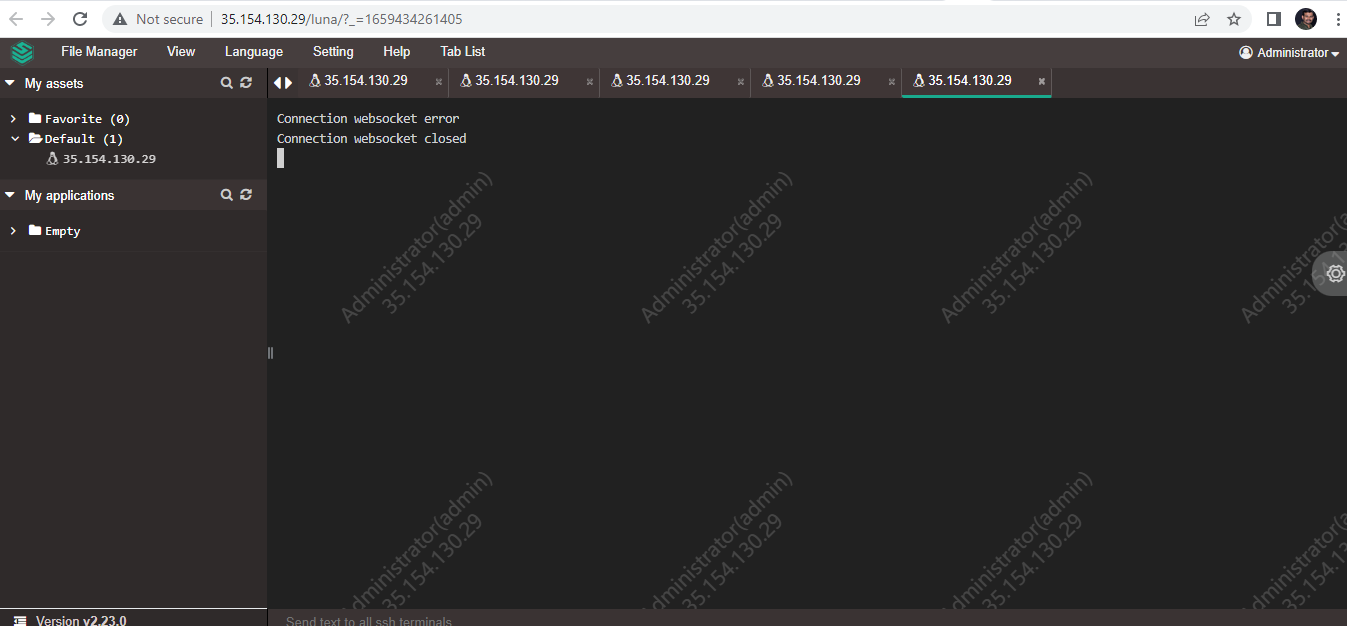
Task: Expand the Empty applications folder
Action: (12, 230)
